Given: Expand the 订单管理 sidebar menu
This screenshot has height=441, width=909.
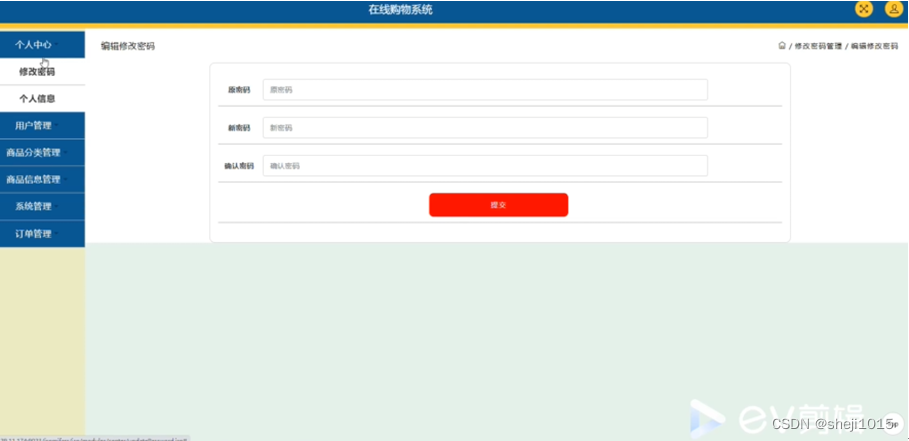Looking at the screenshot, I should click(x=42, y=234).
